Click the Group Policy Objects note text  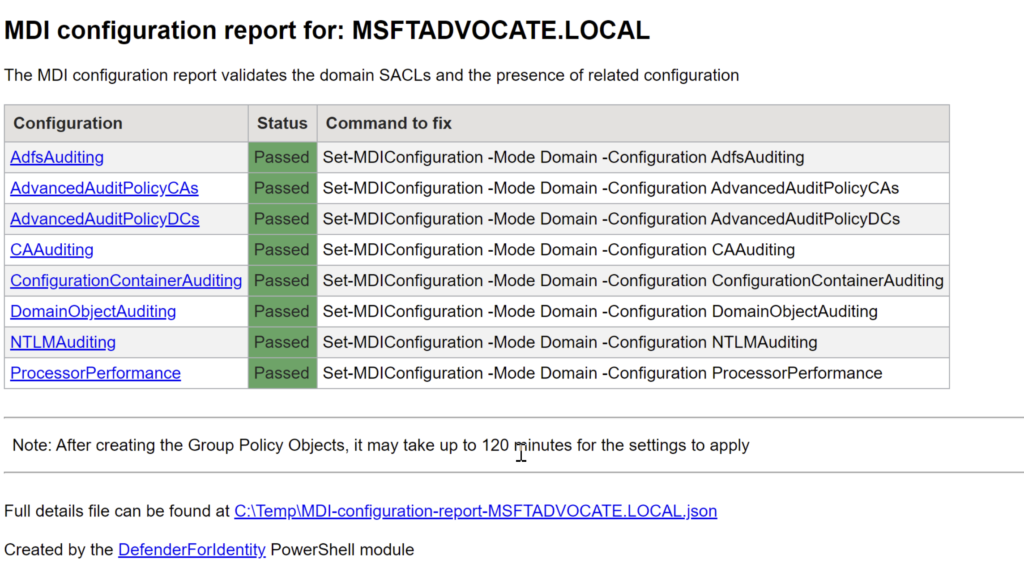click(380, 445)
